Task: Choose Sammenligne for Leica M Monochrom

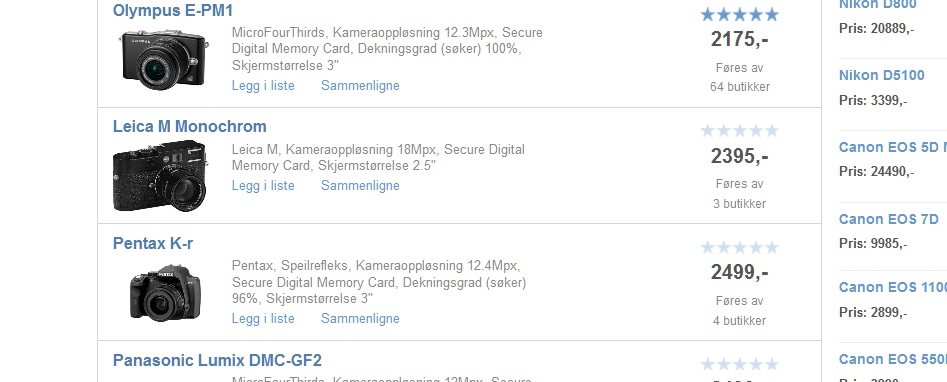Action: [360, 186]
